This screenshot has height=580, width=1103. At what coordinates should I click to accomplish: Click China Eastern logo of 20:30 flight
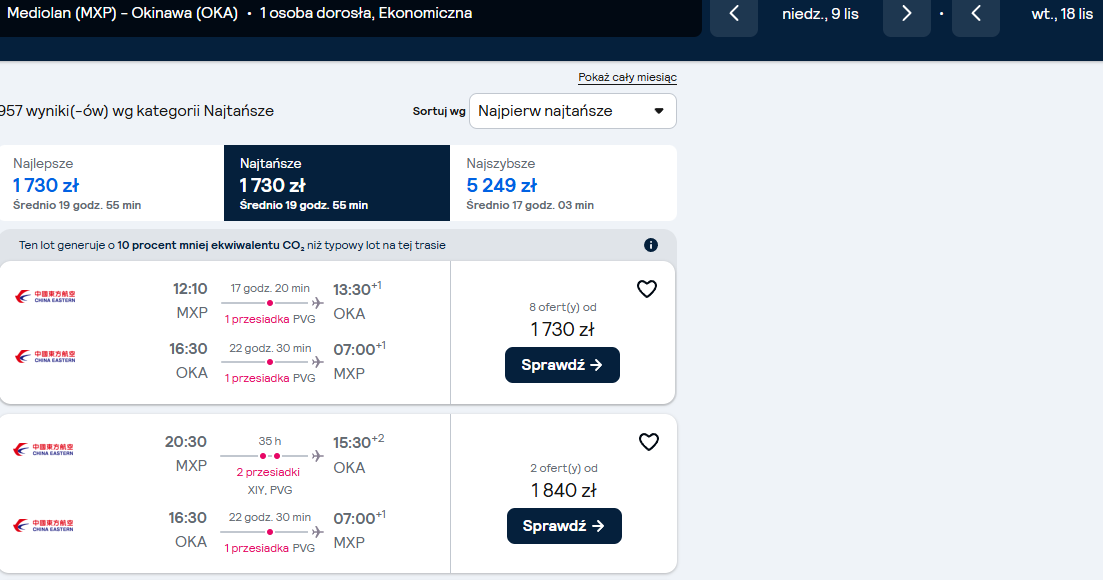point(44,449)
